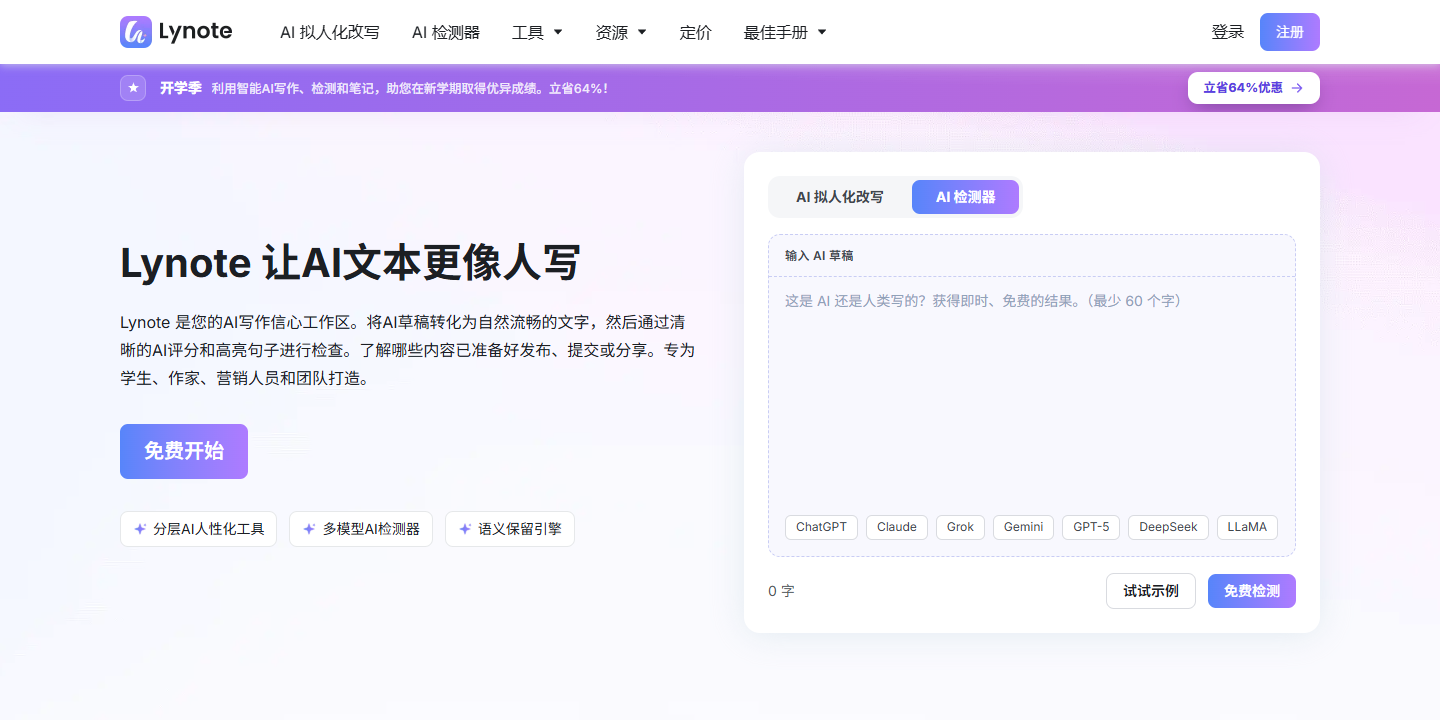The height and width of the screenshot is (720, 1440).
Task: Select the LLaMA model tag
Action: (x=1247, y=527)
